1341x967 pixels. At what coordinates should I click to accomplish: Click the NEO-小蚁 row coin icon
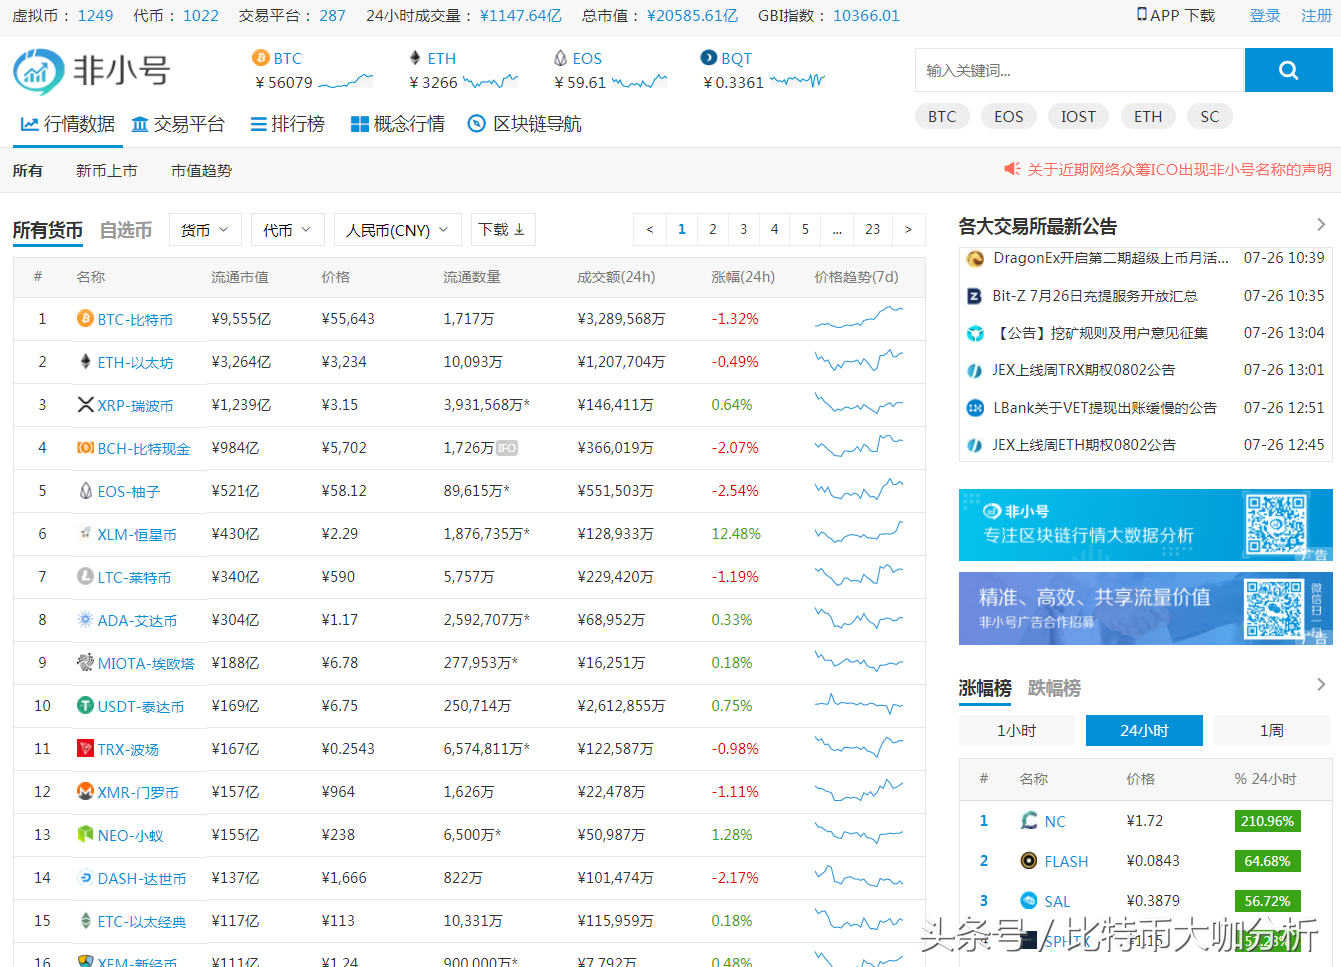pyautogui.click(x=86, y=834)
